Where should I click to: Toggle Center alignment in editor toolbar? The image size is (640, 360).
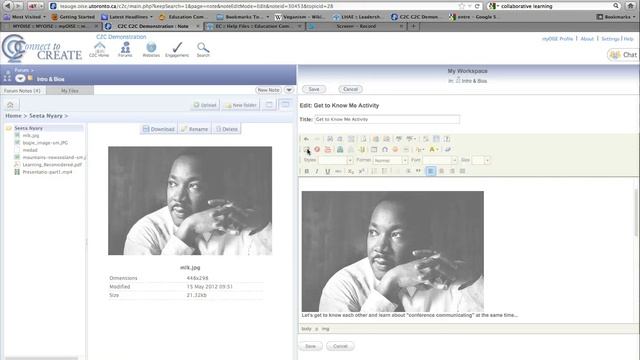pyautogui.click(x=441, y=171)
